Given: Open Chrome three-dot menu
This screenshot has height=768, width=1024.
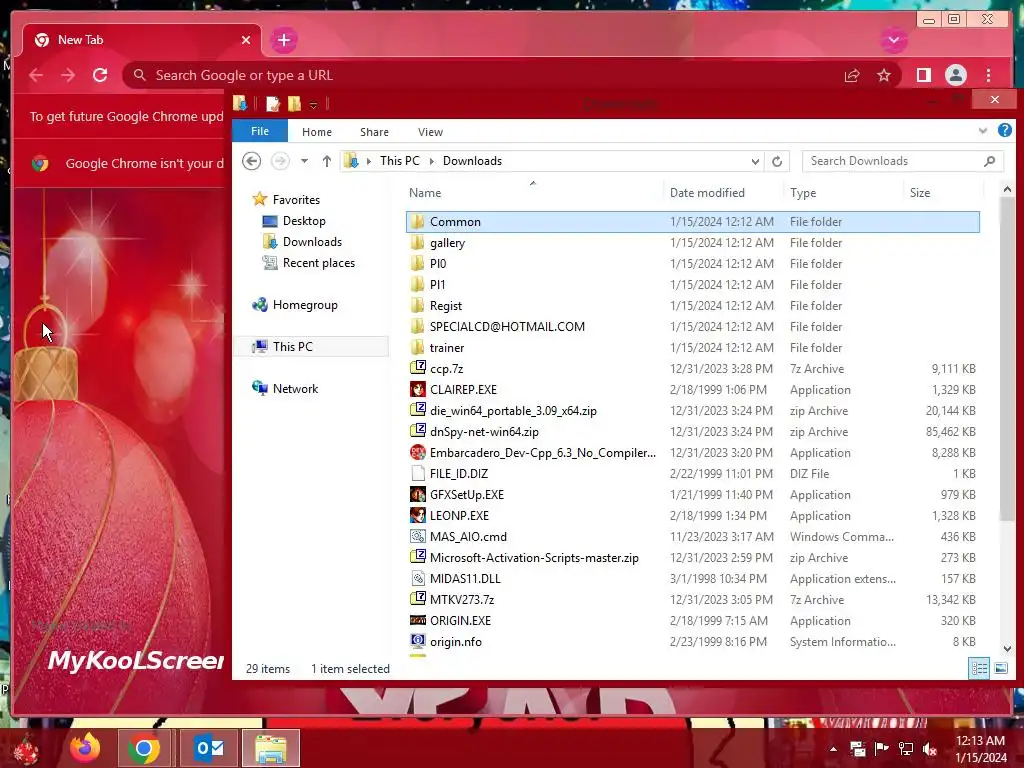Looking at the screenshot, I should pos(988,75).
